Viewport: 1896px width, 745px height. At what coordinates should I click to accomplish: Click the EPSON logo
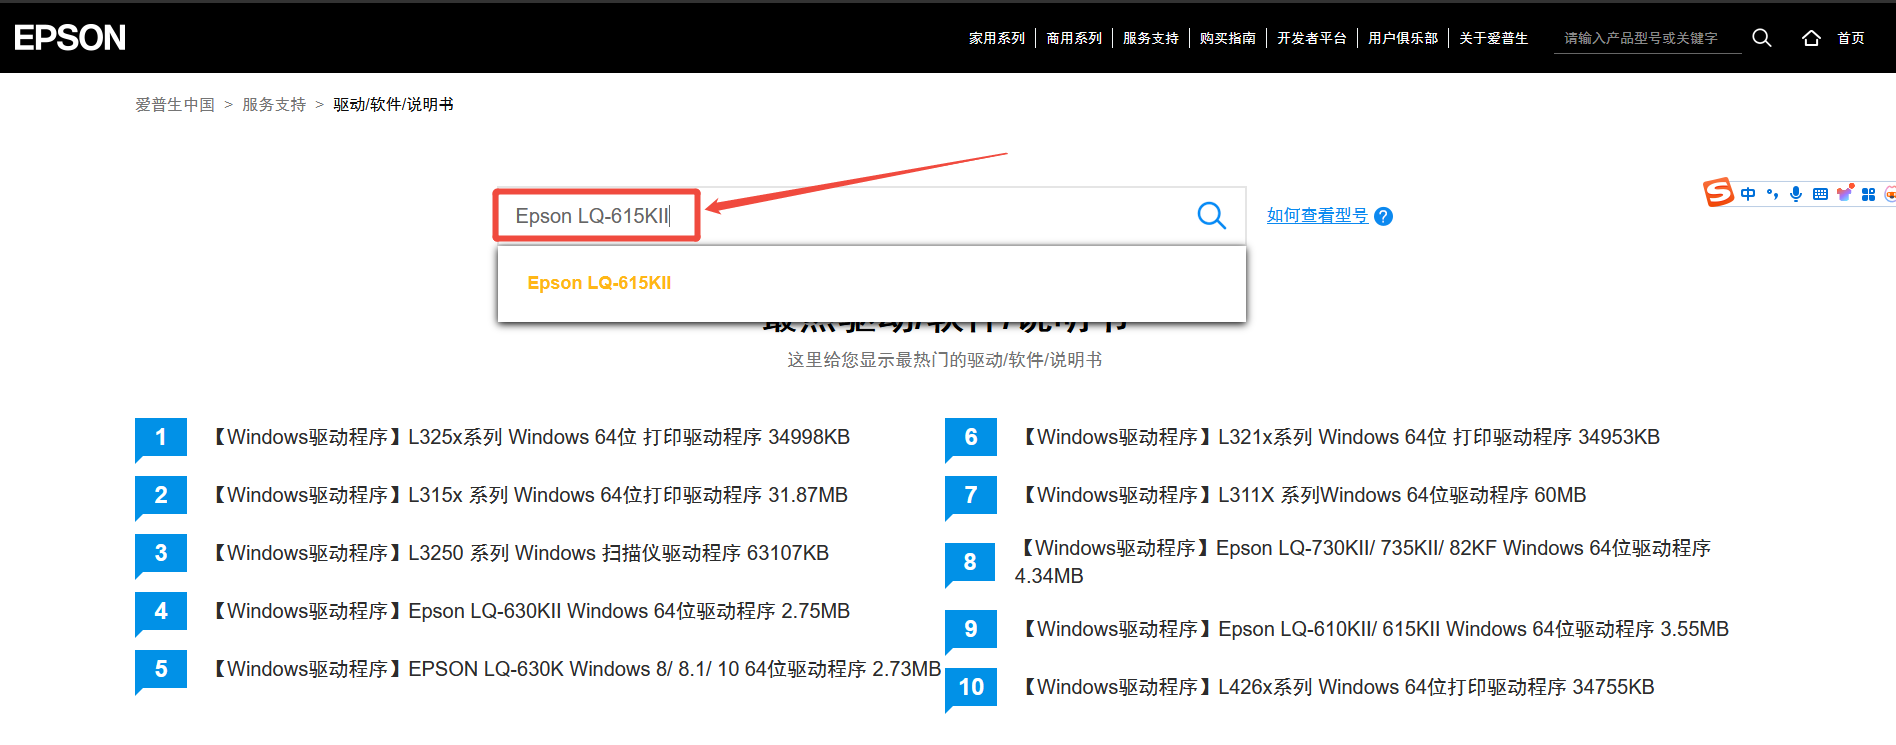[x=70, y=38]
